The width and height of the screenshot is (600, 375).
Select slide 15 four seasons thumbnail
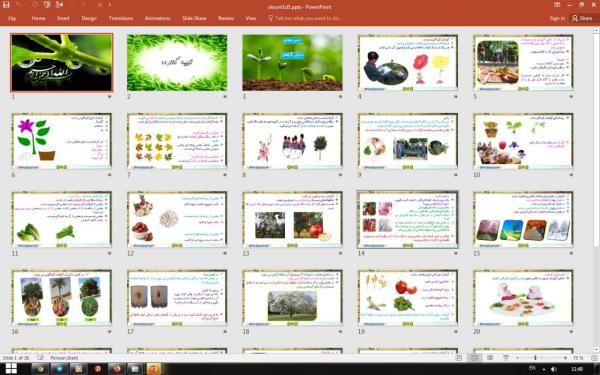click(x=523, y=220)
